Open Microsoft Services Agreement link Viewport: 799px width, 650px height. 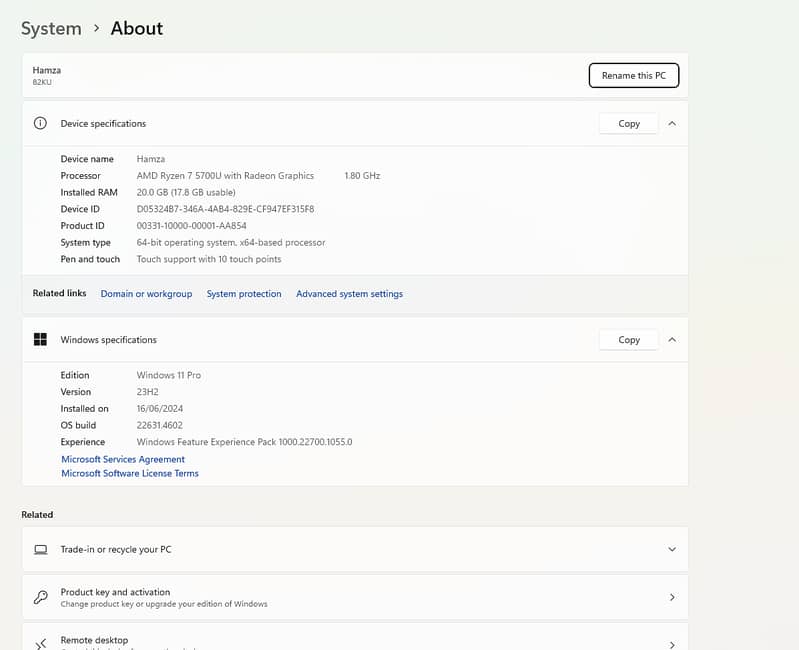tap(123, 459)
